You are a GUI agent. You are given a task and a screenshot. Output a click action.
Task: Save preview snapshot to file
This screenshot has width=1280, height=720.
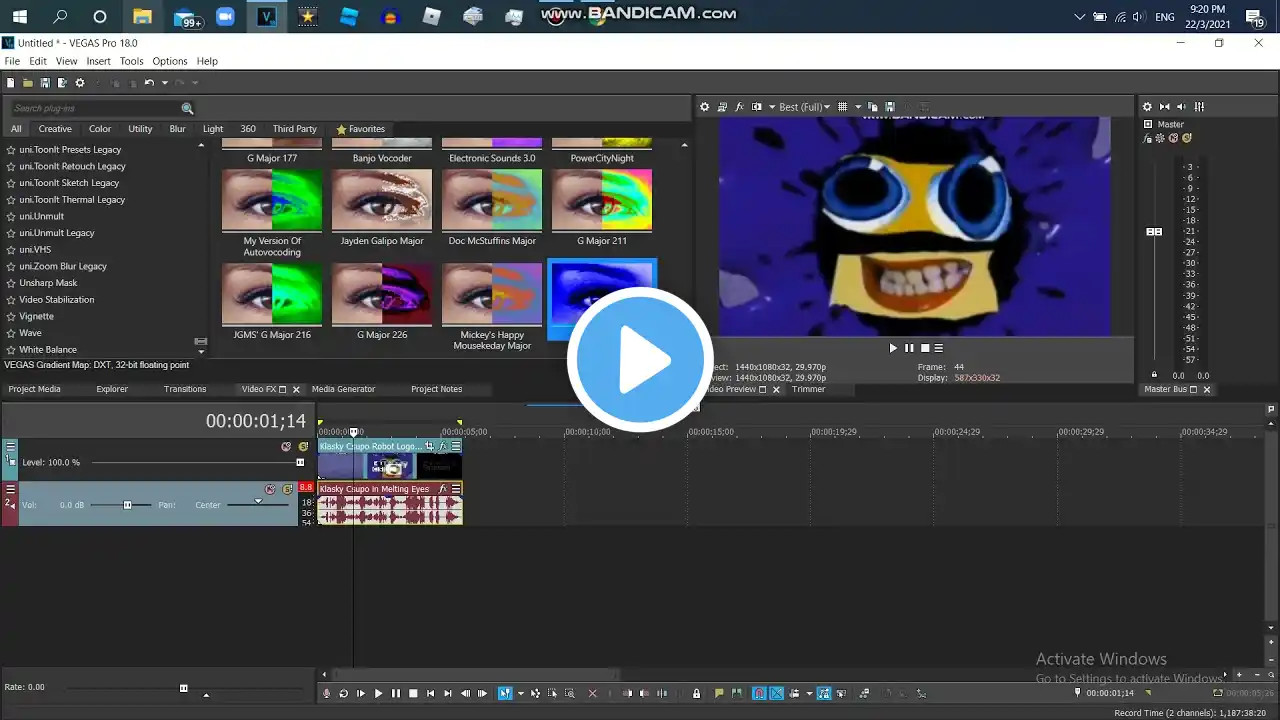pyautogui.click(x=889, y=107)
